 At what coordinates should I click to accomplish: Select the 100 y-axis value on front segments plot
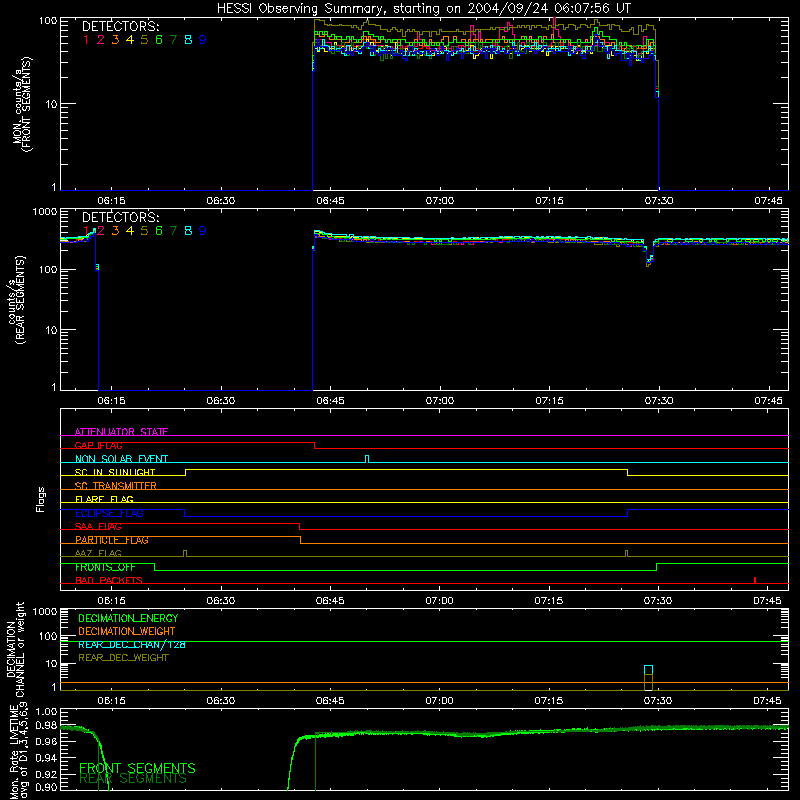[x=48, y=21]
